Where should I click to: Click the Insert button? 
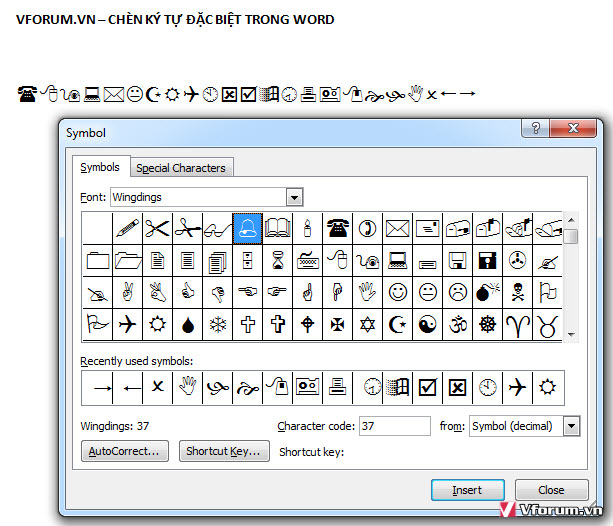pos(468,490)
